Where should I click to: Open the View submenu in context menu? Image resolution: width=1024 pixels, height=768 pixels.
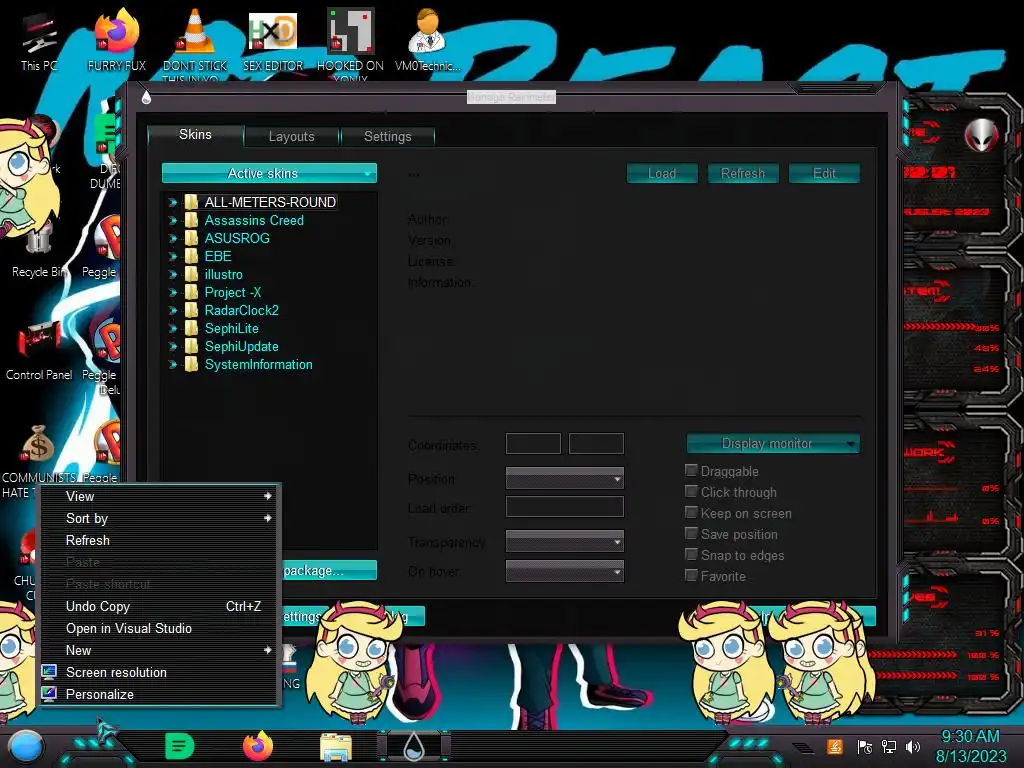(x=161, y=496)
